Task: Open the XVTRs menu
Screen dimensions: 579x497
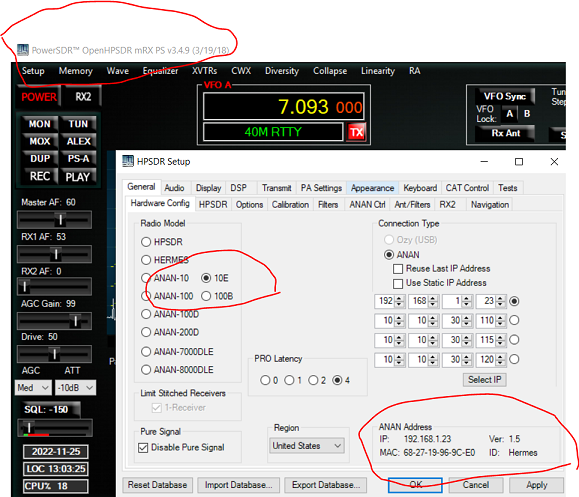Action: (204, 71)
